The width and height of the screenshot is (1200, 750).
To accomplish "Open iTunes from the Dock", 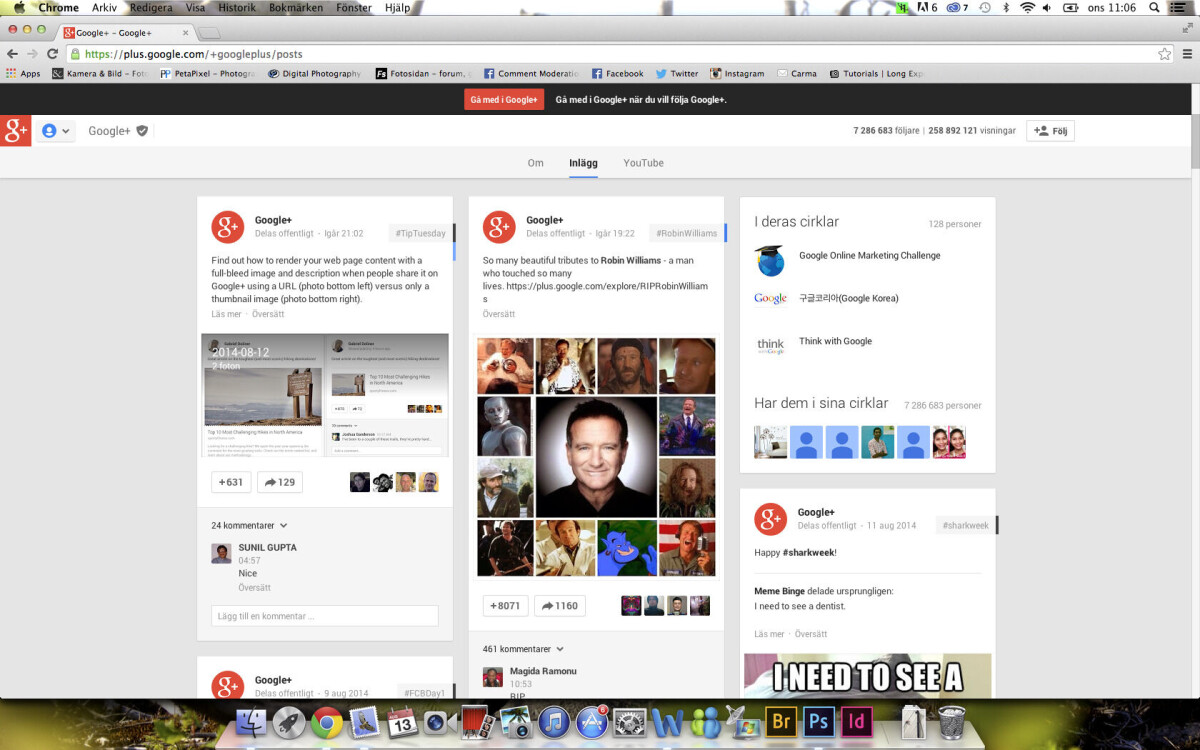I will [x=553, y=722].
